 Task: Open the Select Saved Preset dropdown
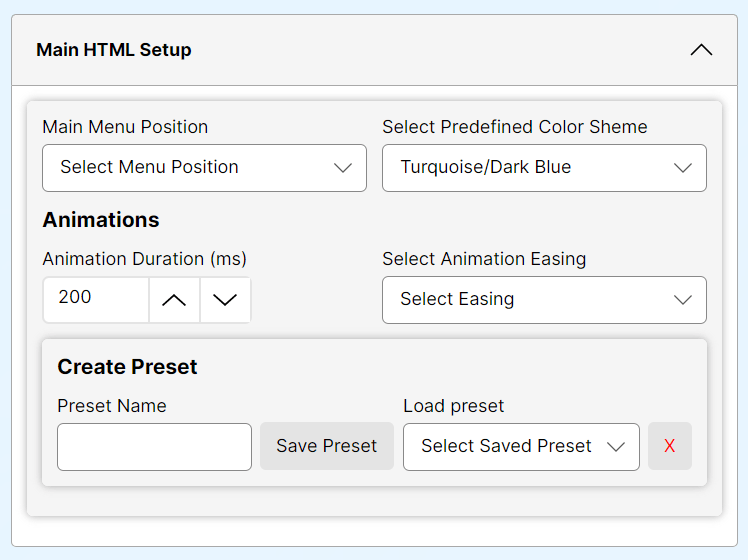click(x=521, y=447)
